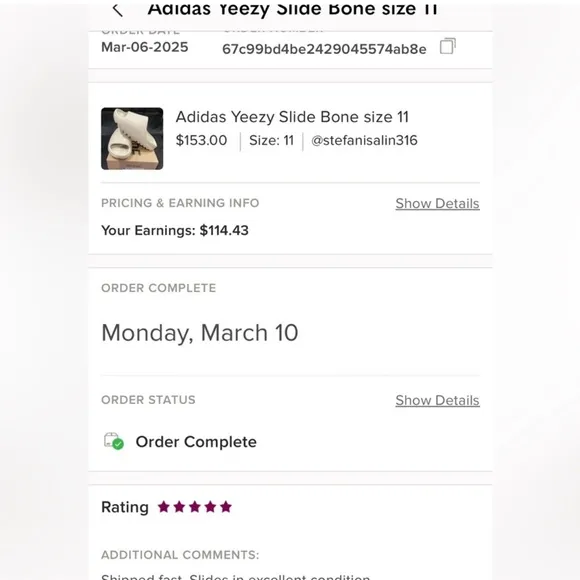Screen dimensions: 580x580
Task: Tap the Order Complete status text
Action: coord(196,442)
